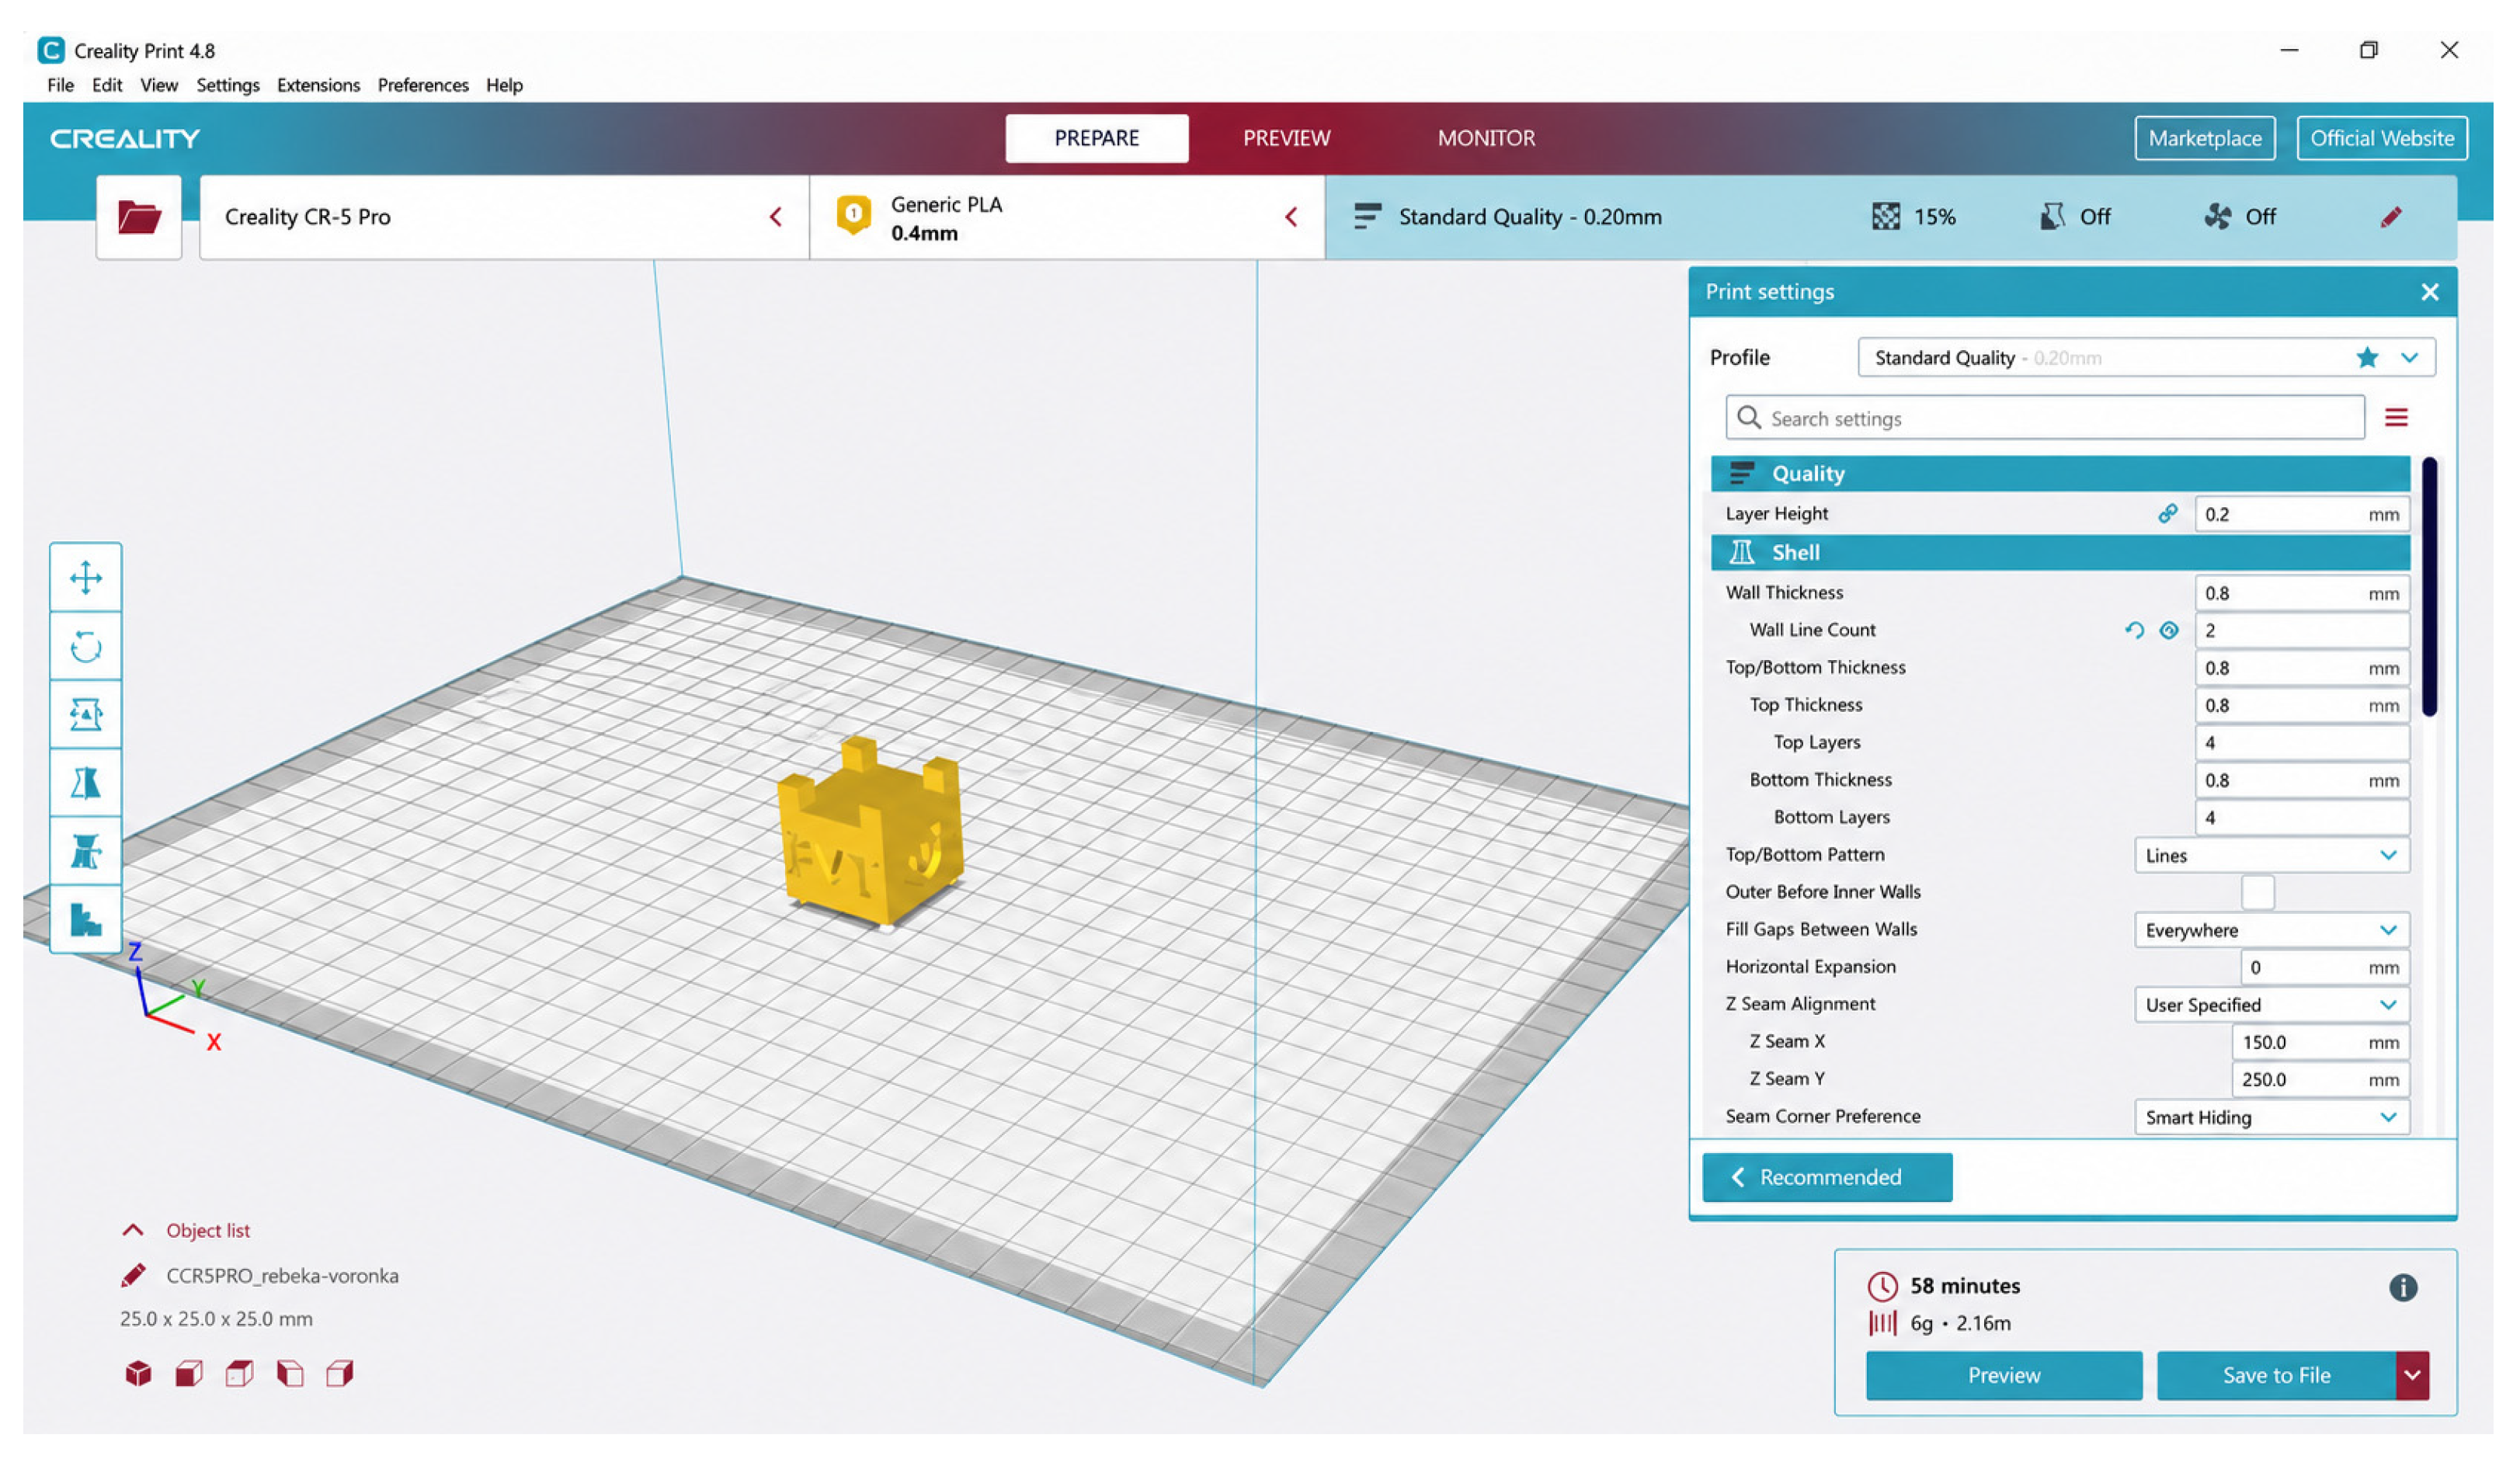The width and height of the screenshot is (2520, 1459).
Task: Click the infill 15% icon
Action: pyautogui.click(x=1885, y=217)
